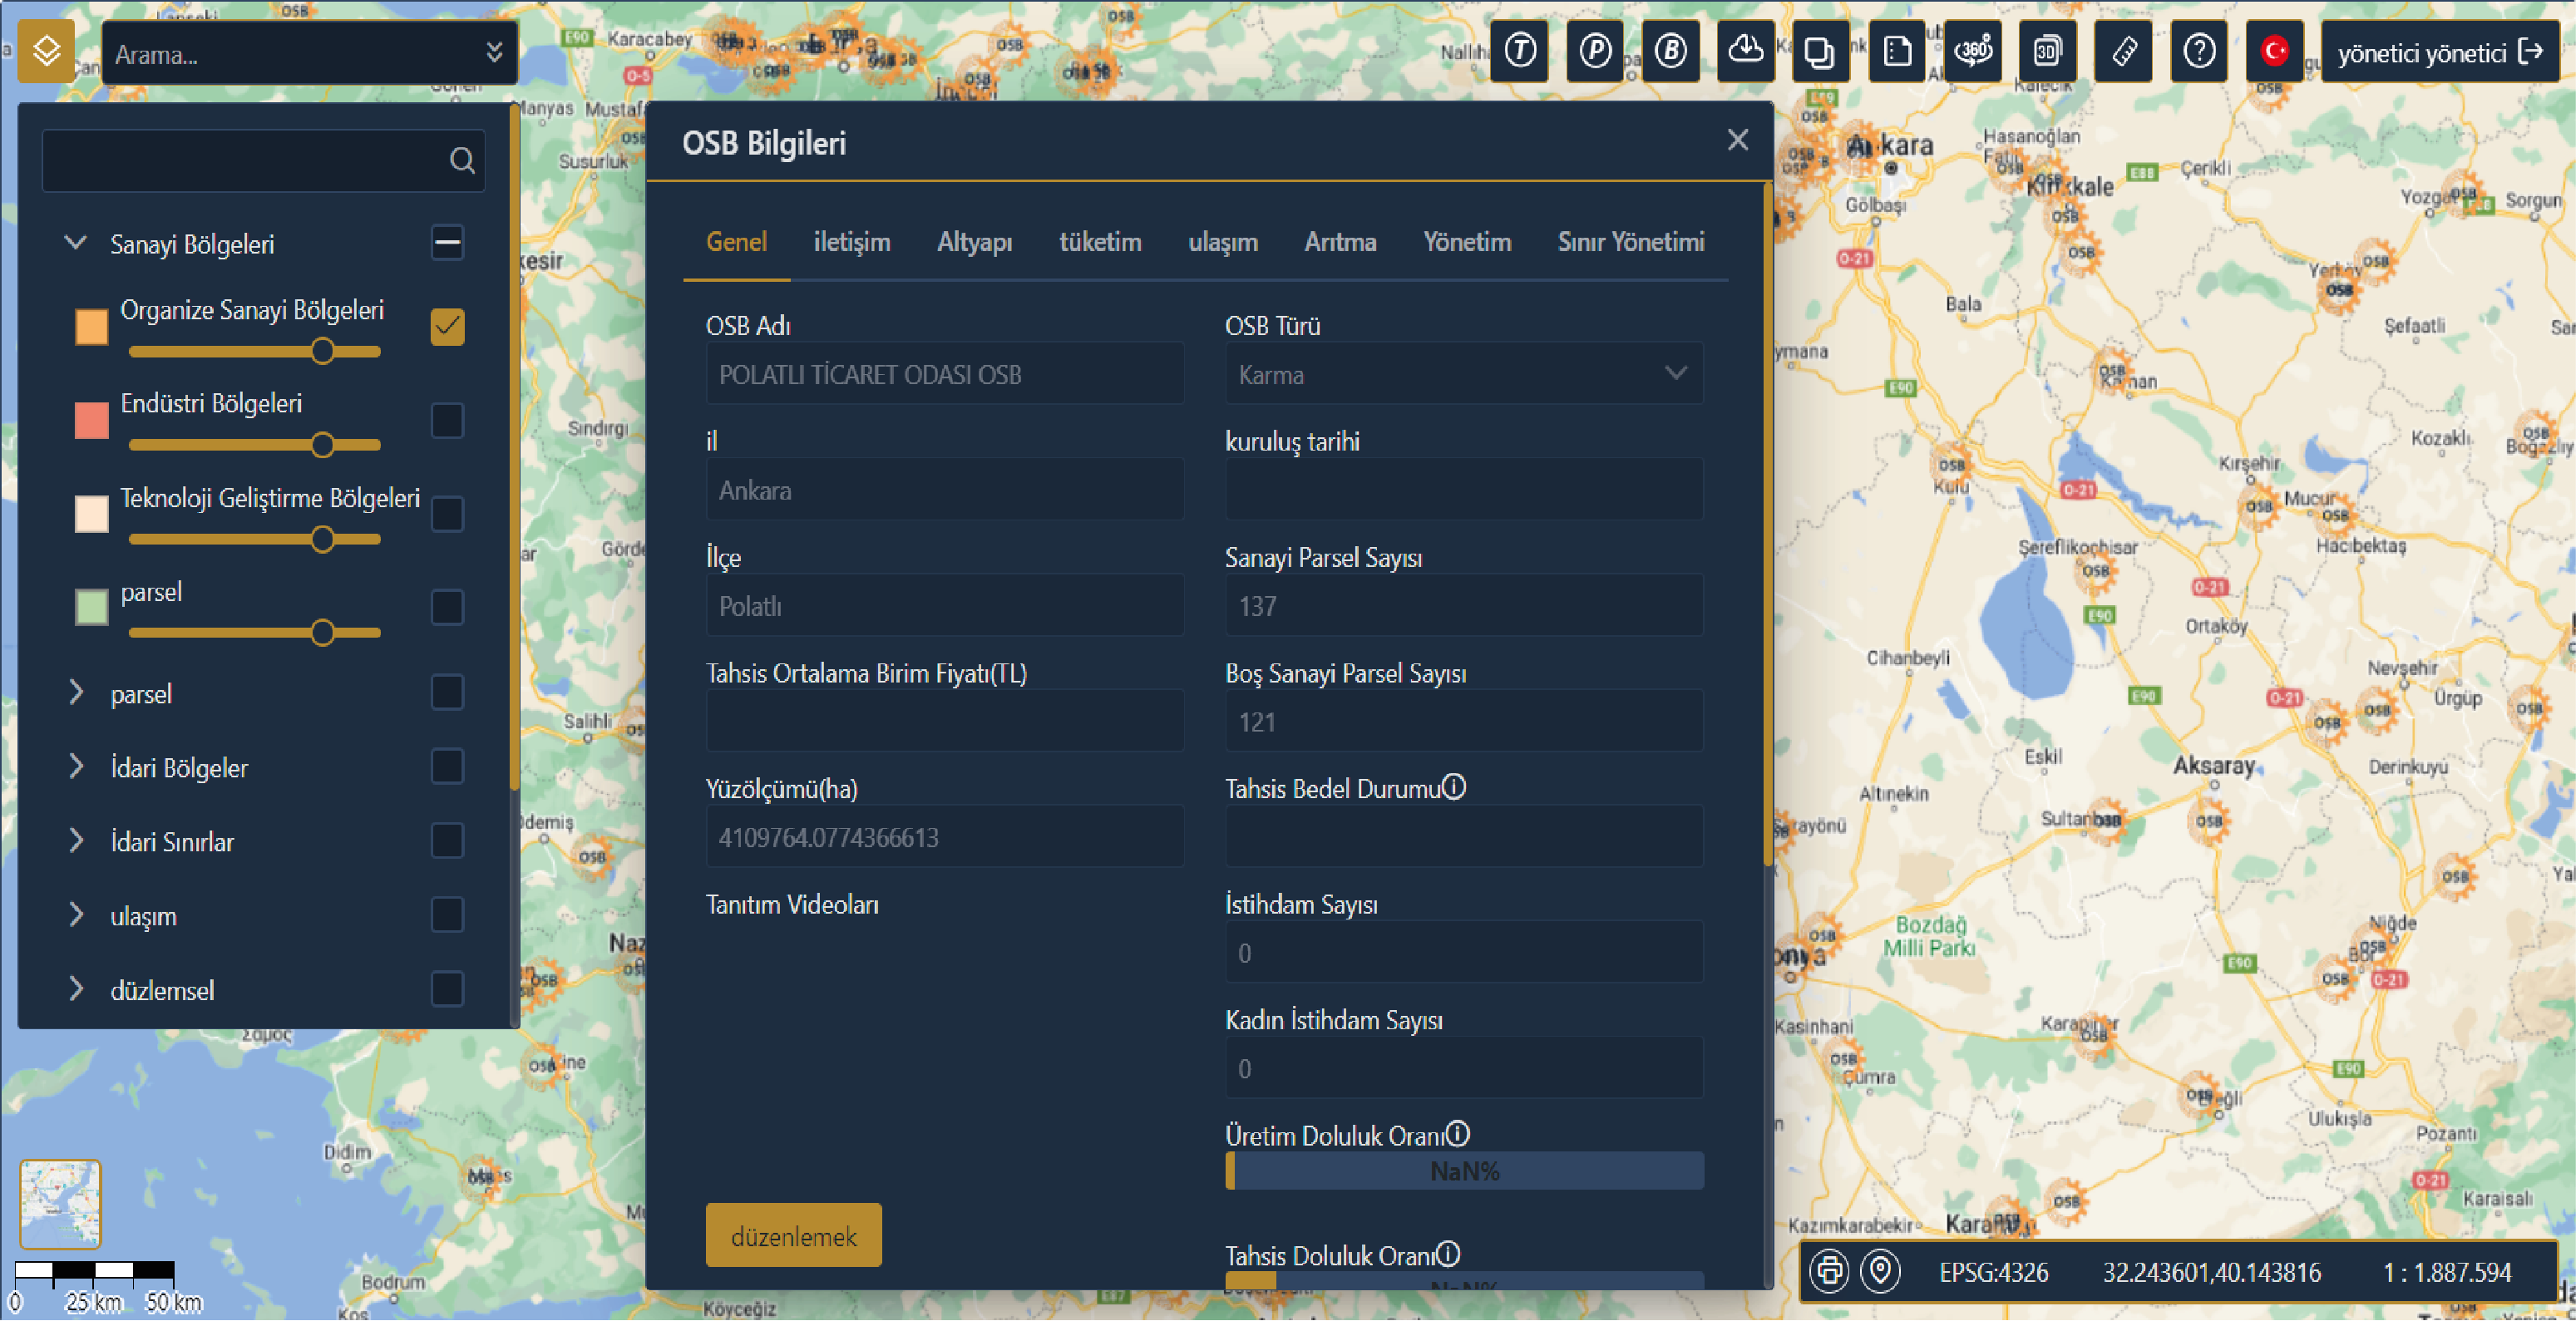This screenshot has width=2576, height=1321.
Task: Click the overlapping squares toolbar icon
Action: 1821,51
